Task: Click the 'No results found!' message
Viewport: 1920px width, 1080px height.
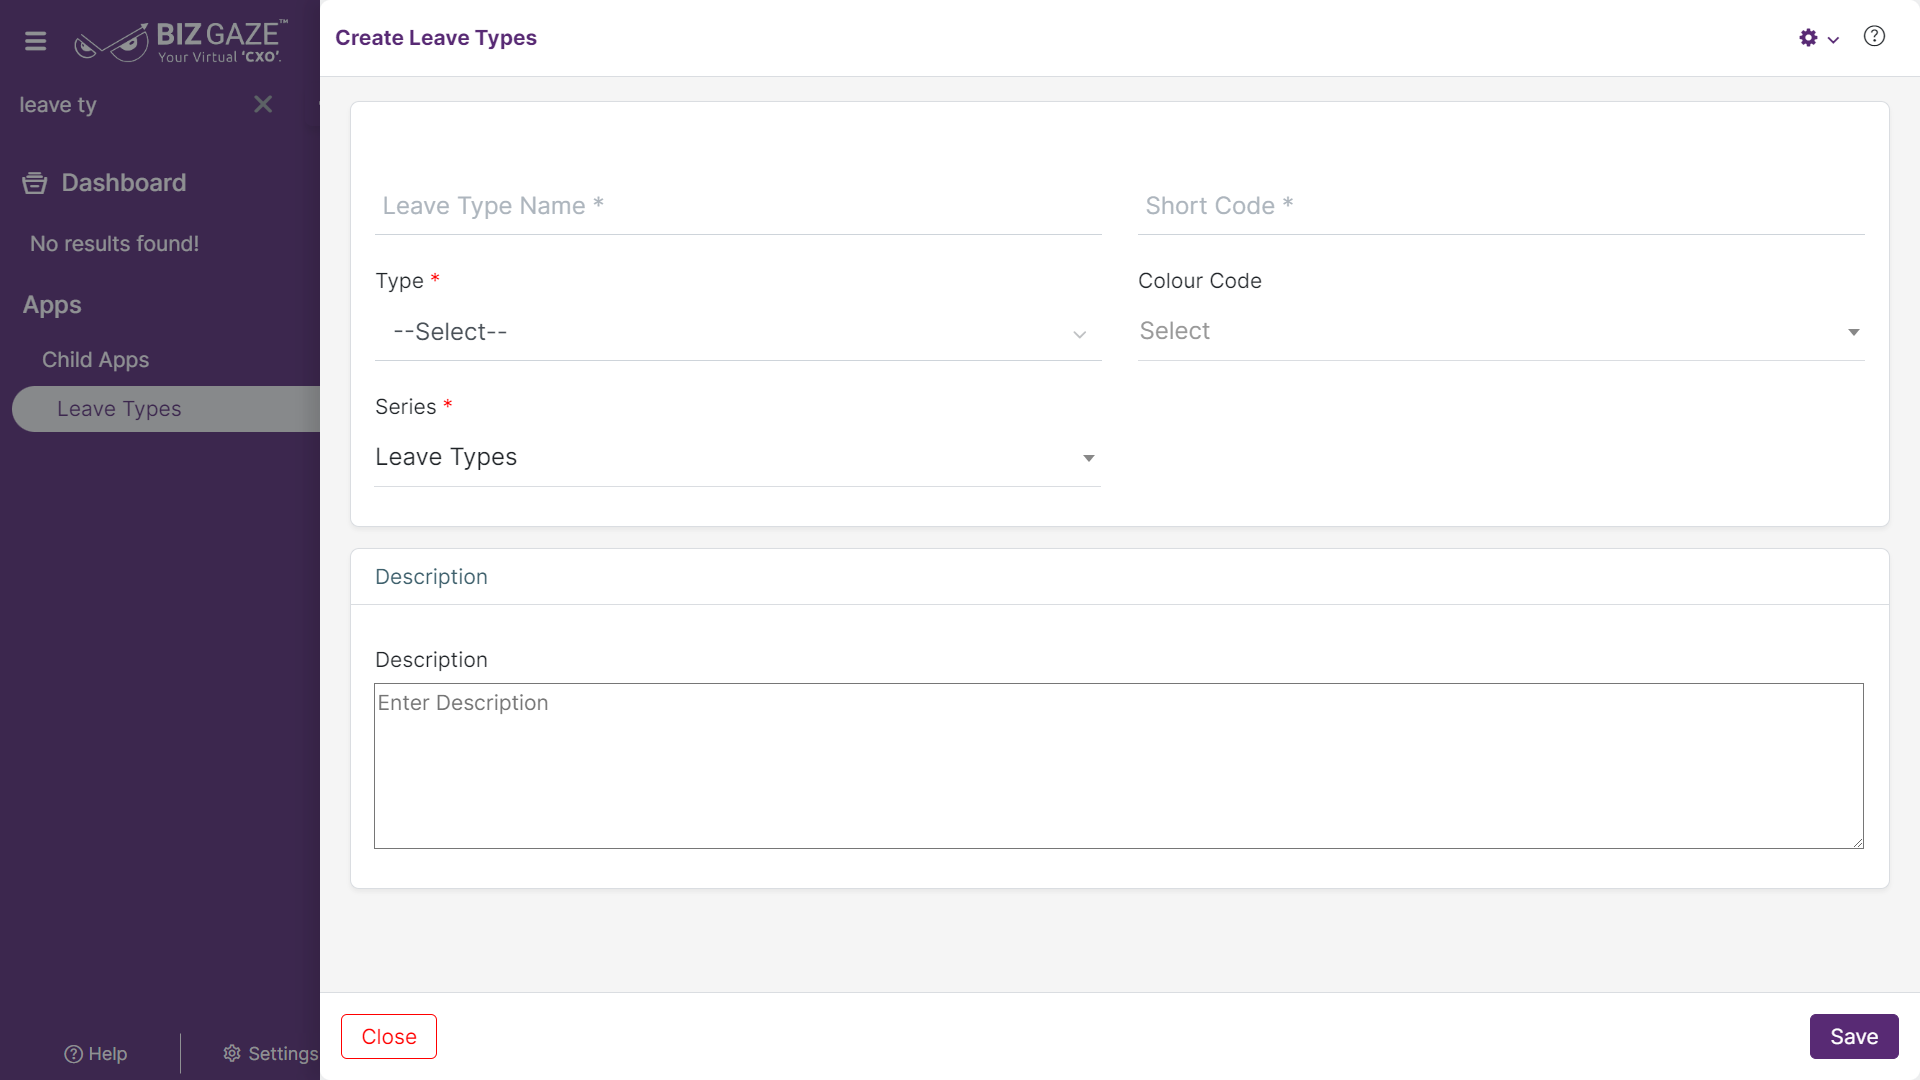Action: coord(114,244)
